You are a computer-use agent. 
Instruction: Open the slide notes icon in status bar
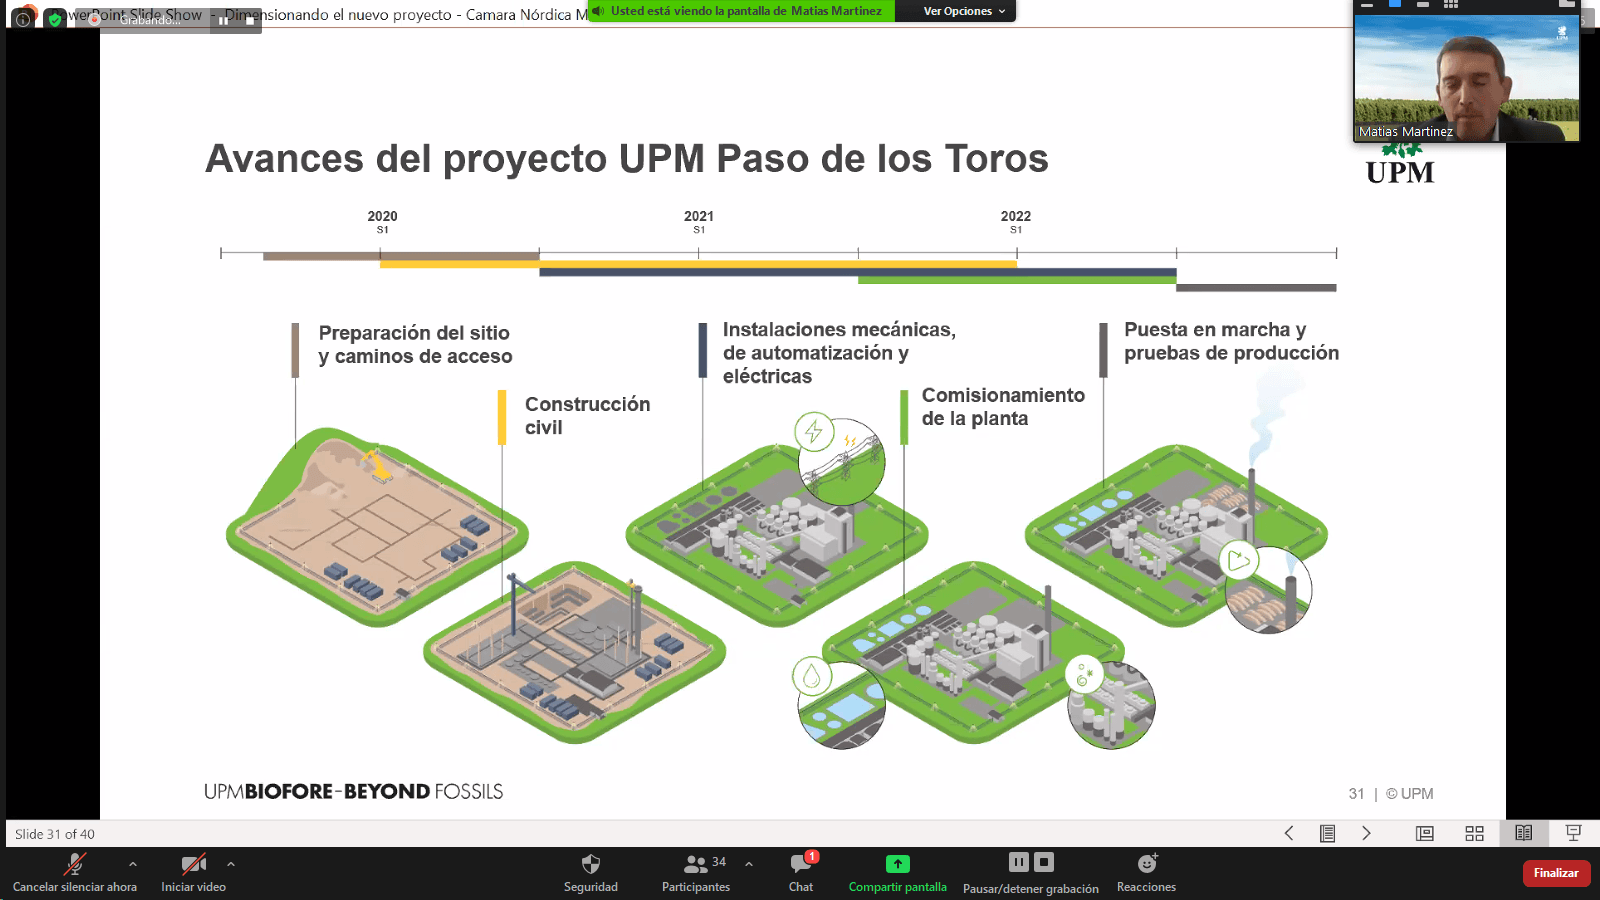[x=1327, y=833]
